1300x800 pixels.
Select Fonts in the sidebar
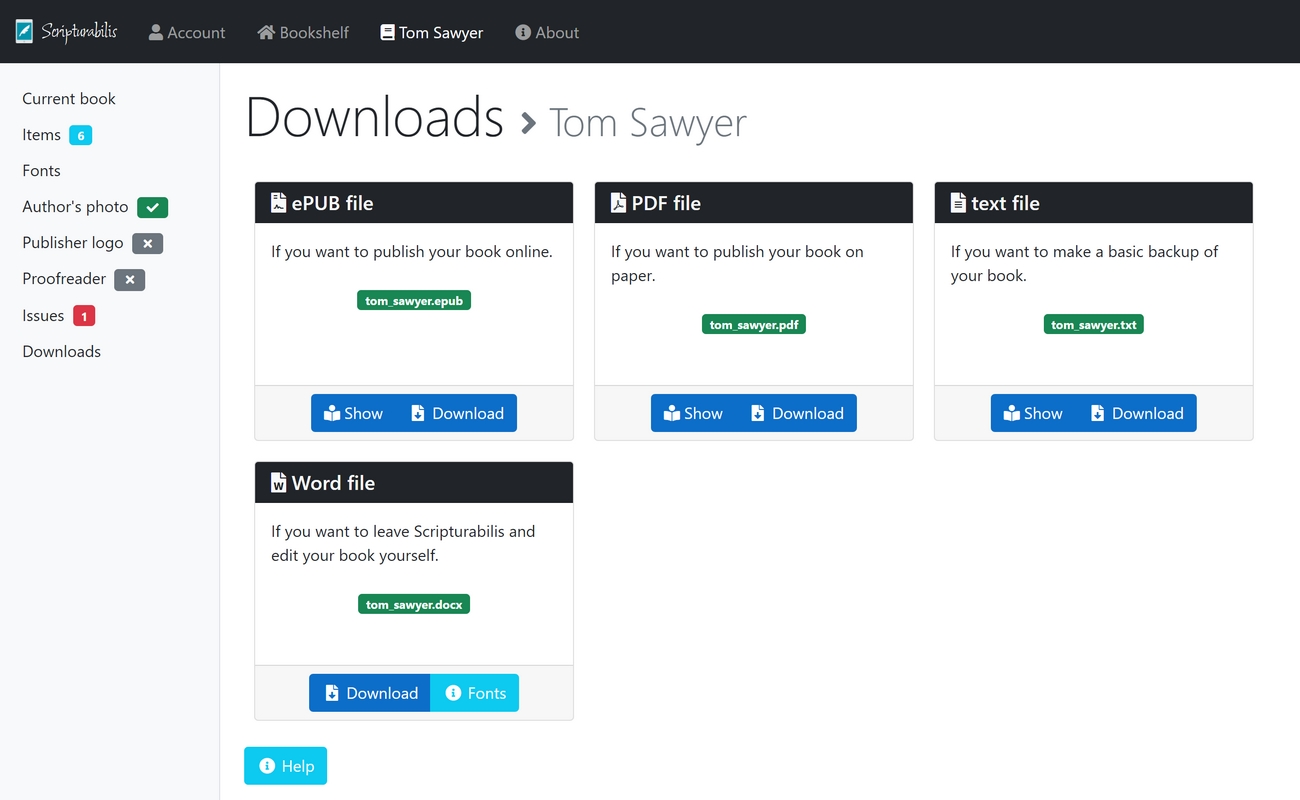41,171
